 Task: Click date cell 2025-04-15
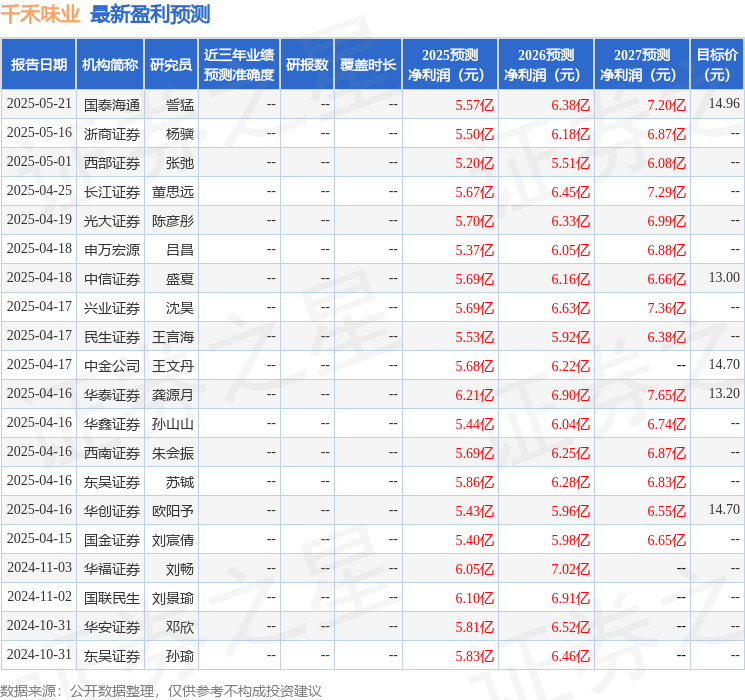39,538
